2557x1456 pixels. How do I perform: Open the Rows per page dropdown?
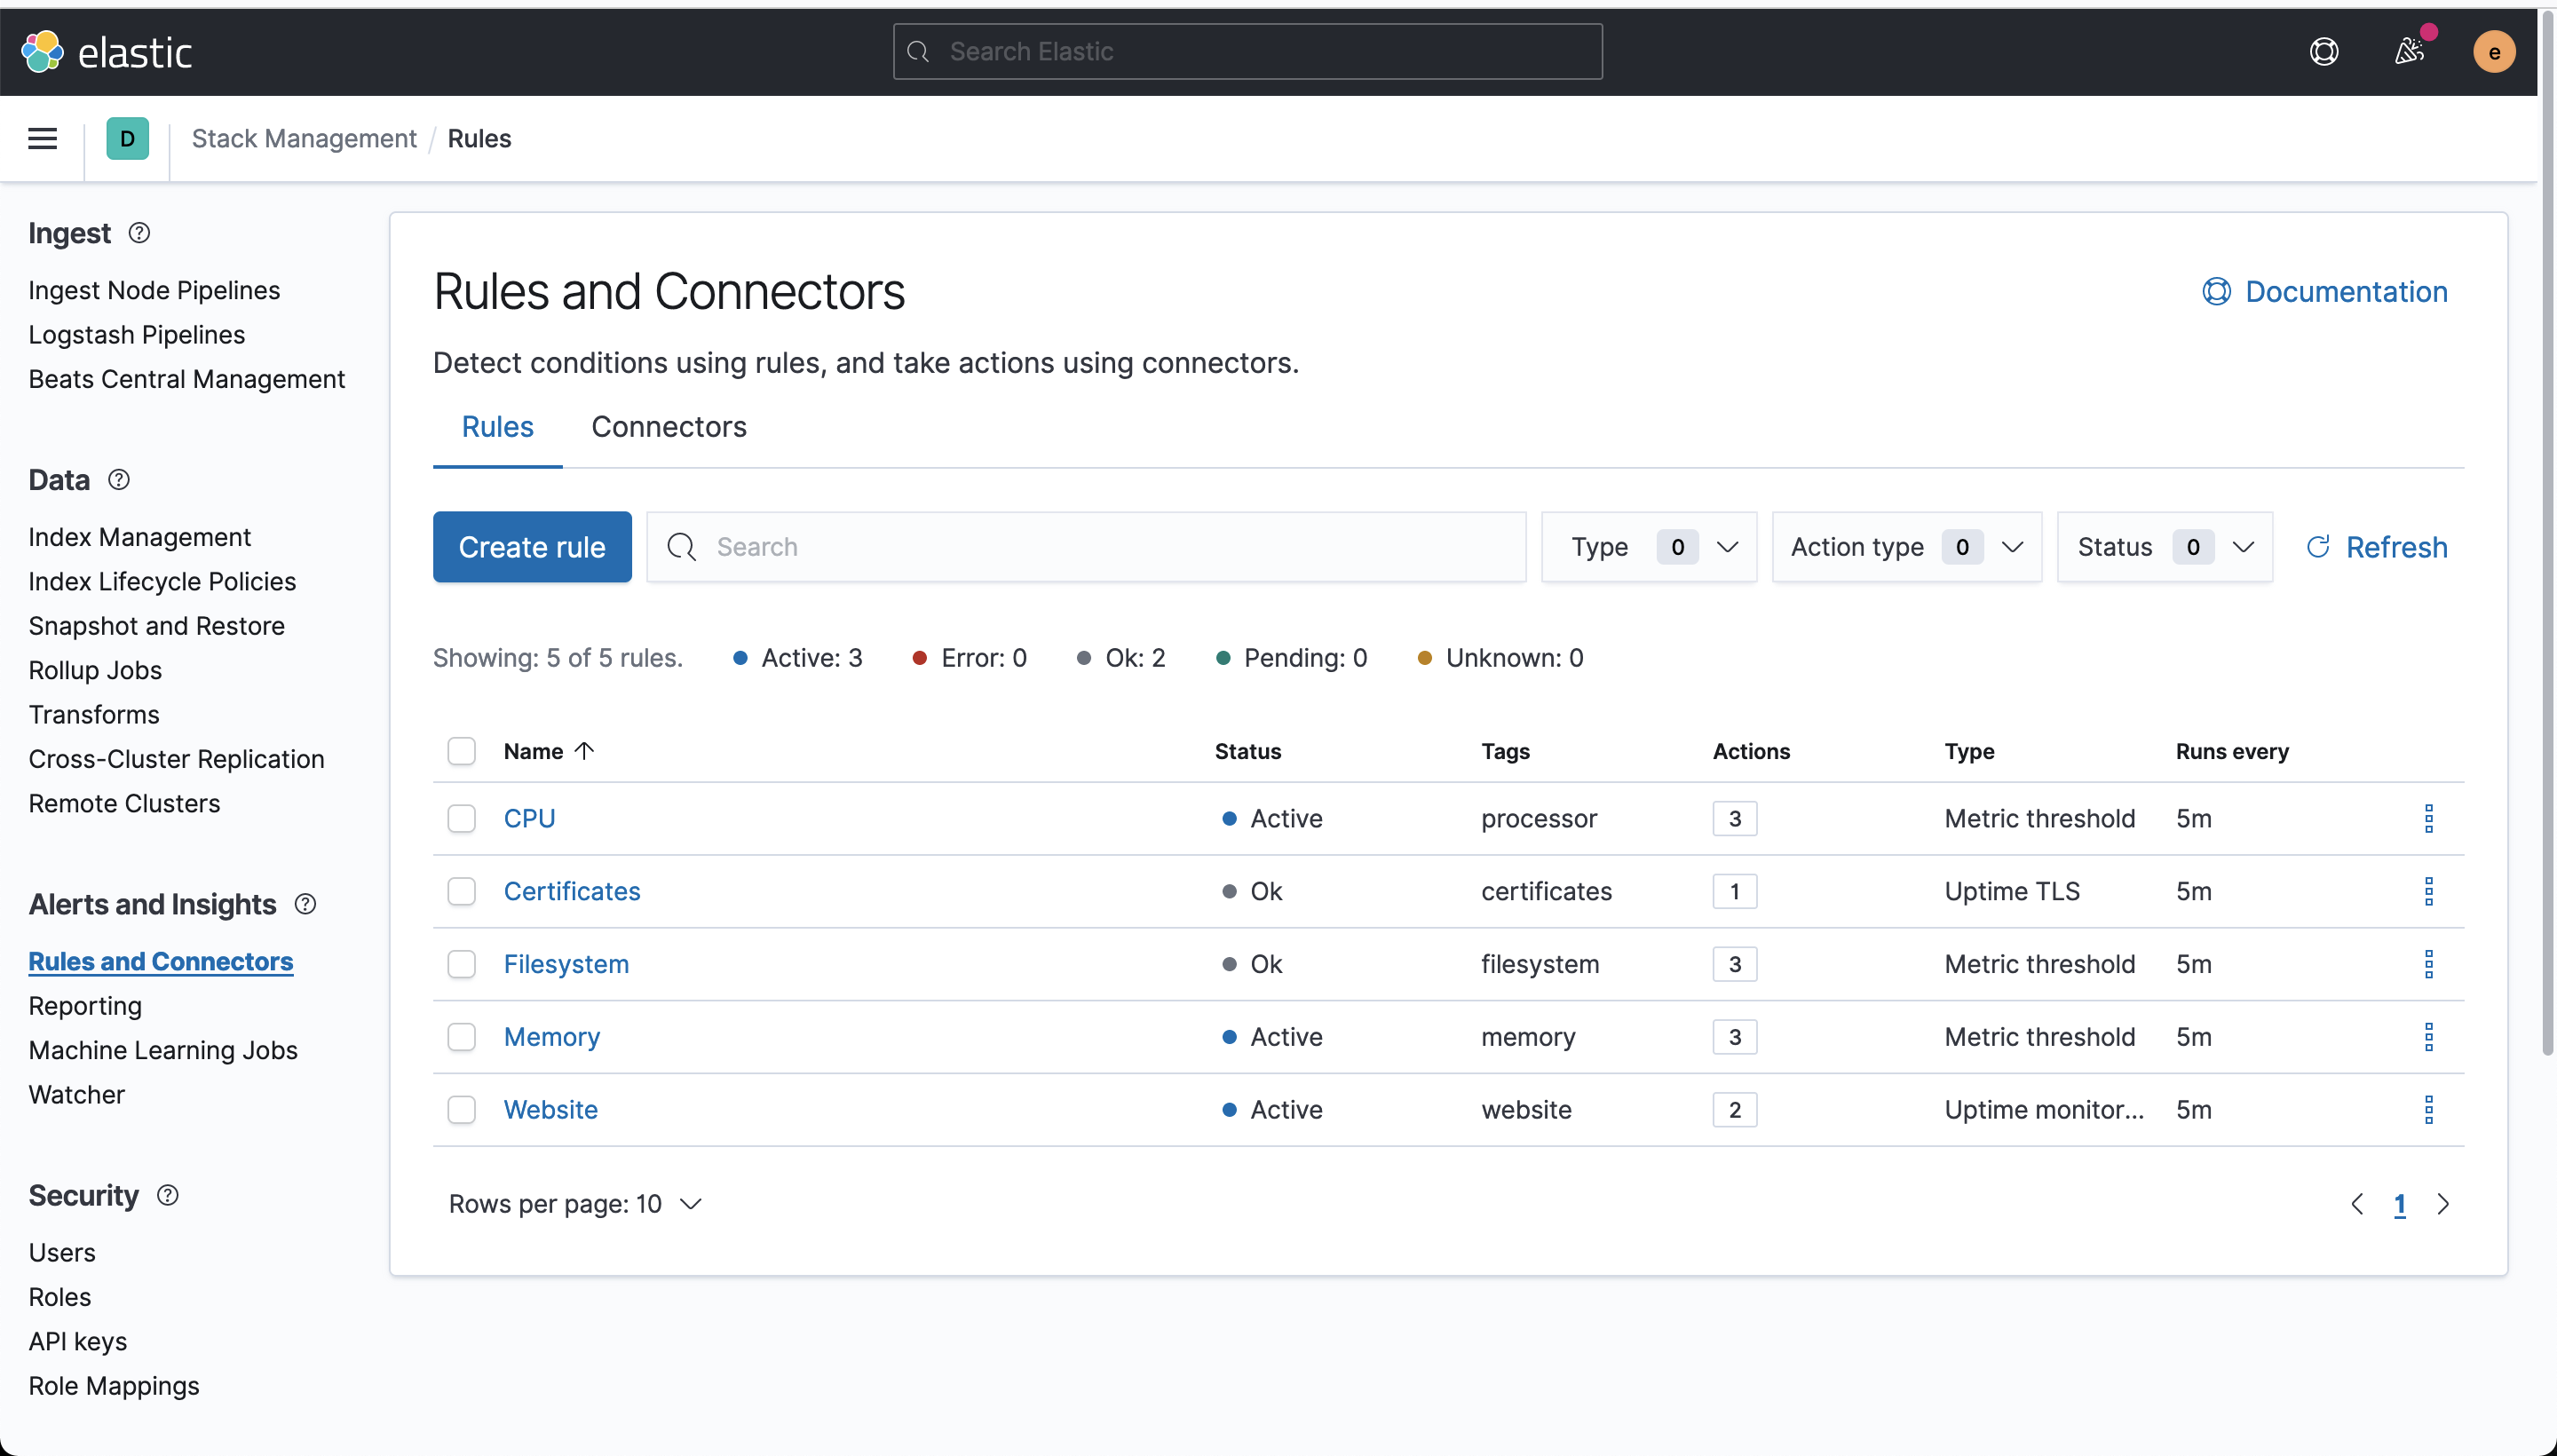(x=575, y=1204)
